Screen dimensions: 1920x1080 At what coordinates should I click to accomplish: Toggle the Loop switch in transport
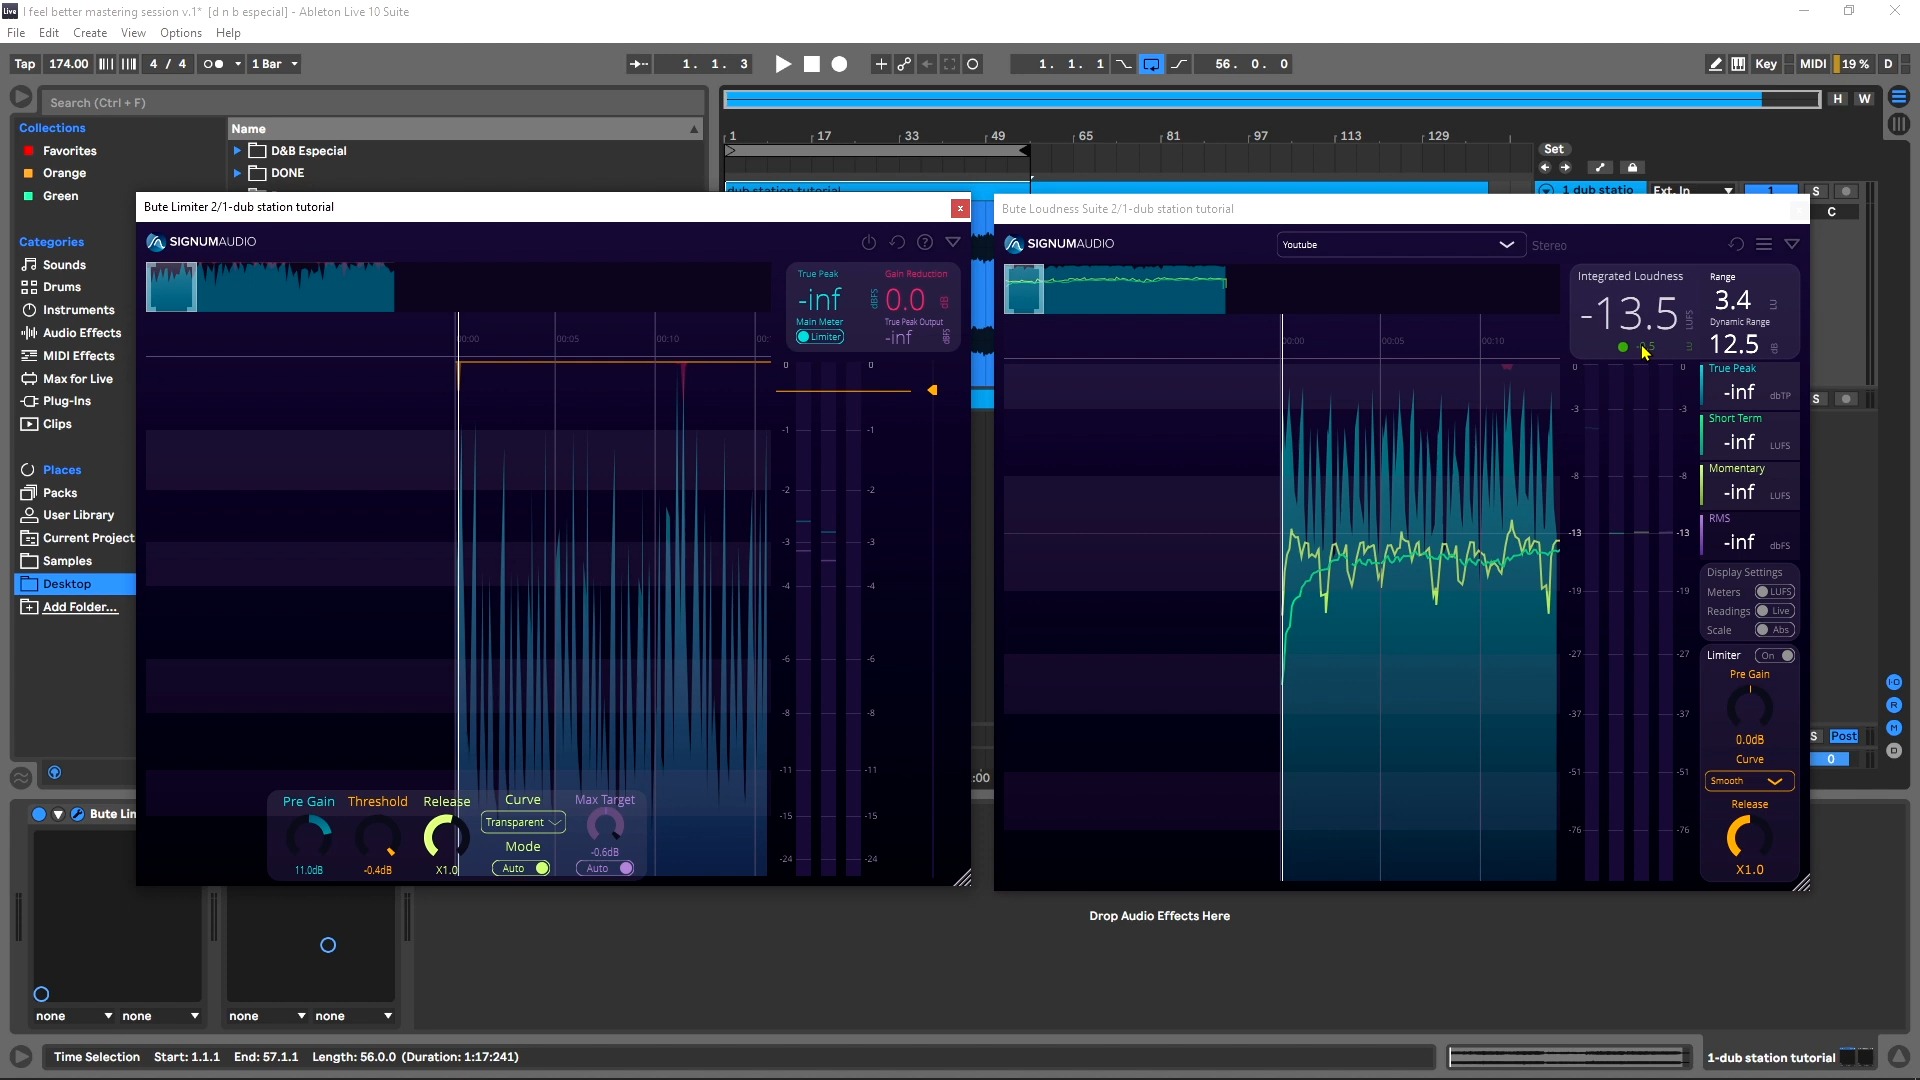[1152, 64]
